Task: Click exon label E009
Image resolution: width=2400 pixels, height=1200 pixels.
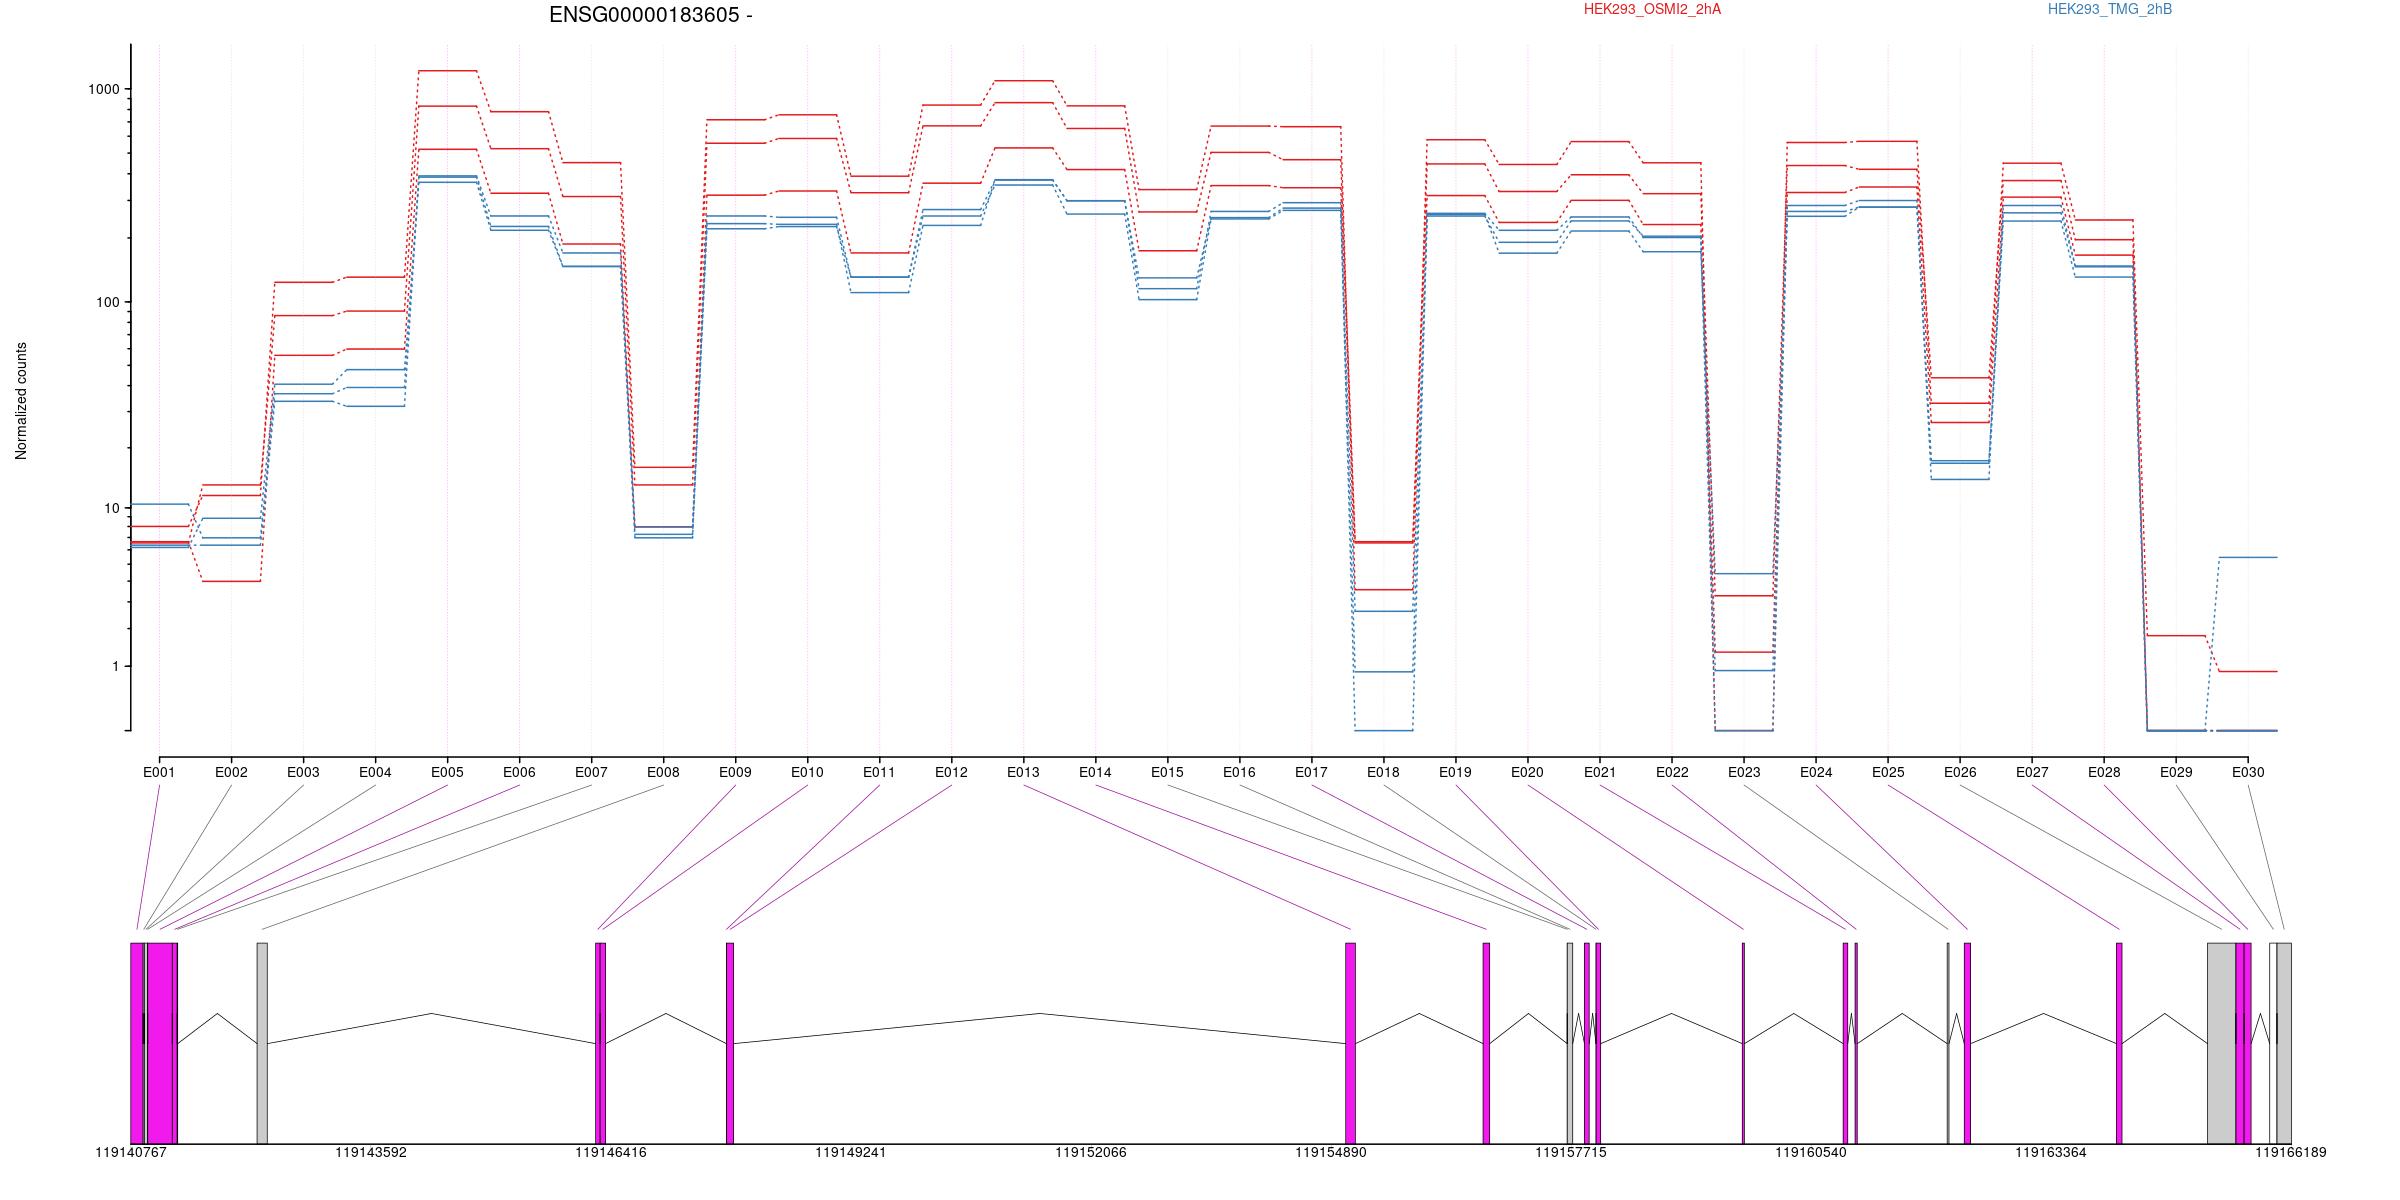Action: pos(735,772)
